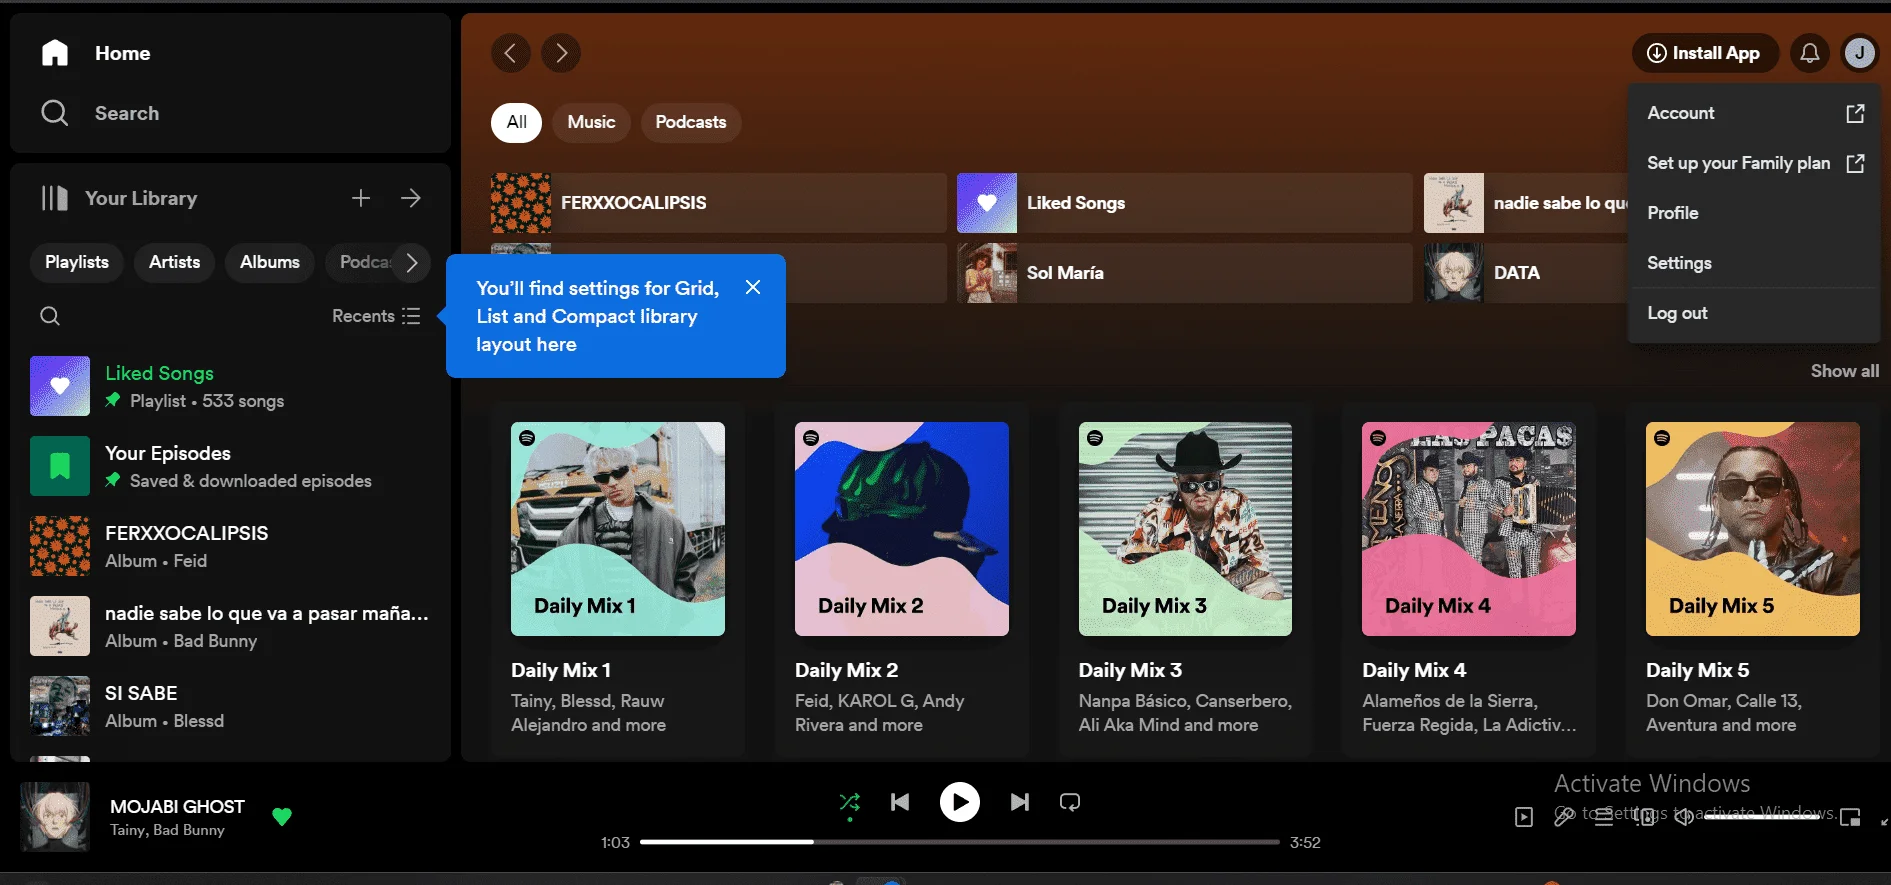1891x885 pixels.
Task: Click the full screen arrows icon
Action: click(x=1884, y=820)
